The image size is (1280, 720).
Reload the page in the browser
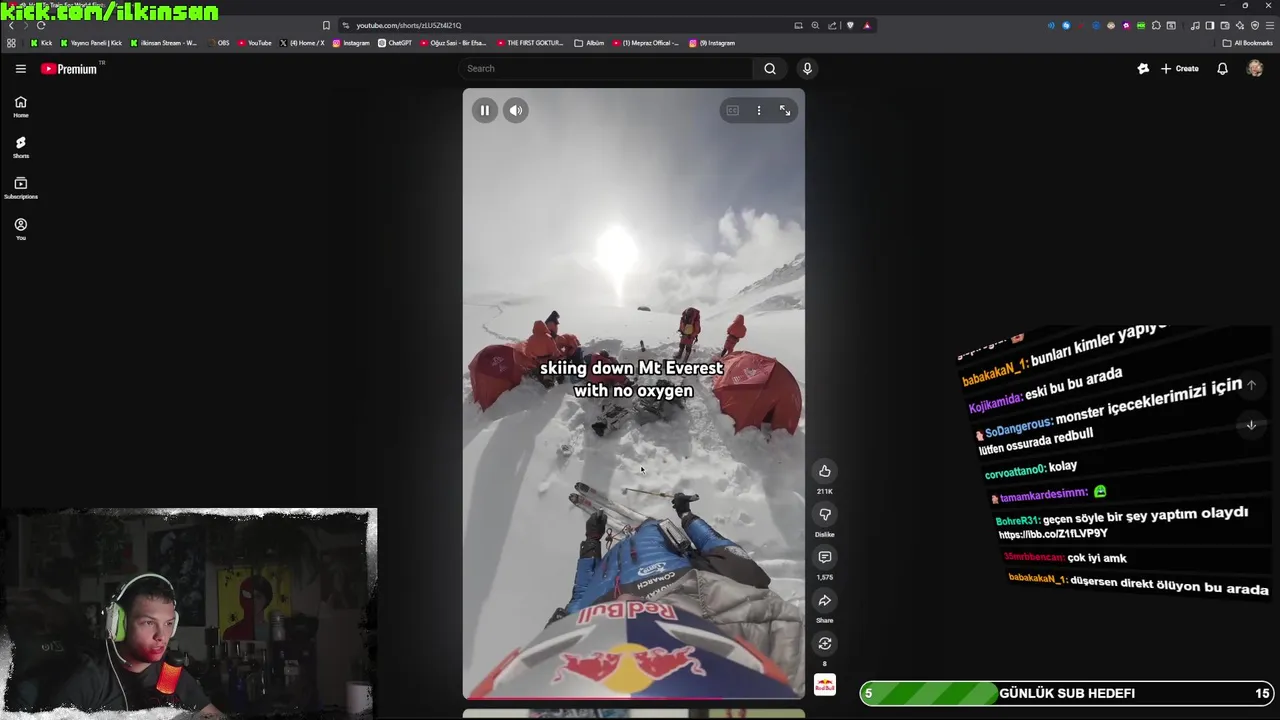coord(40,25)
